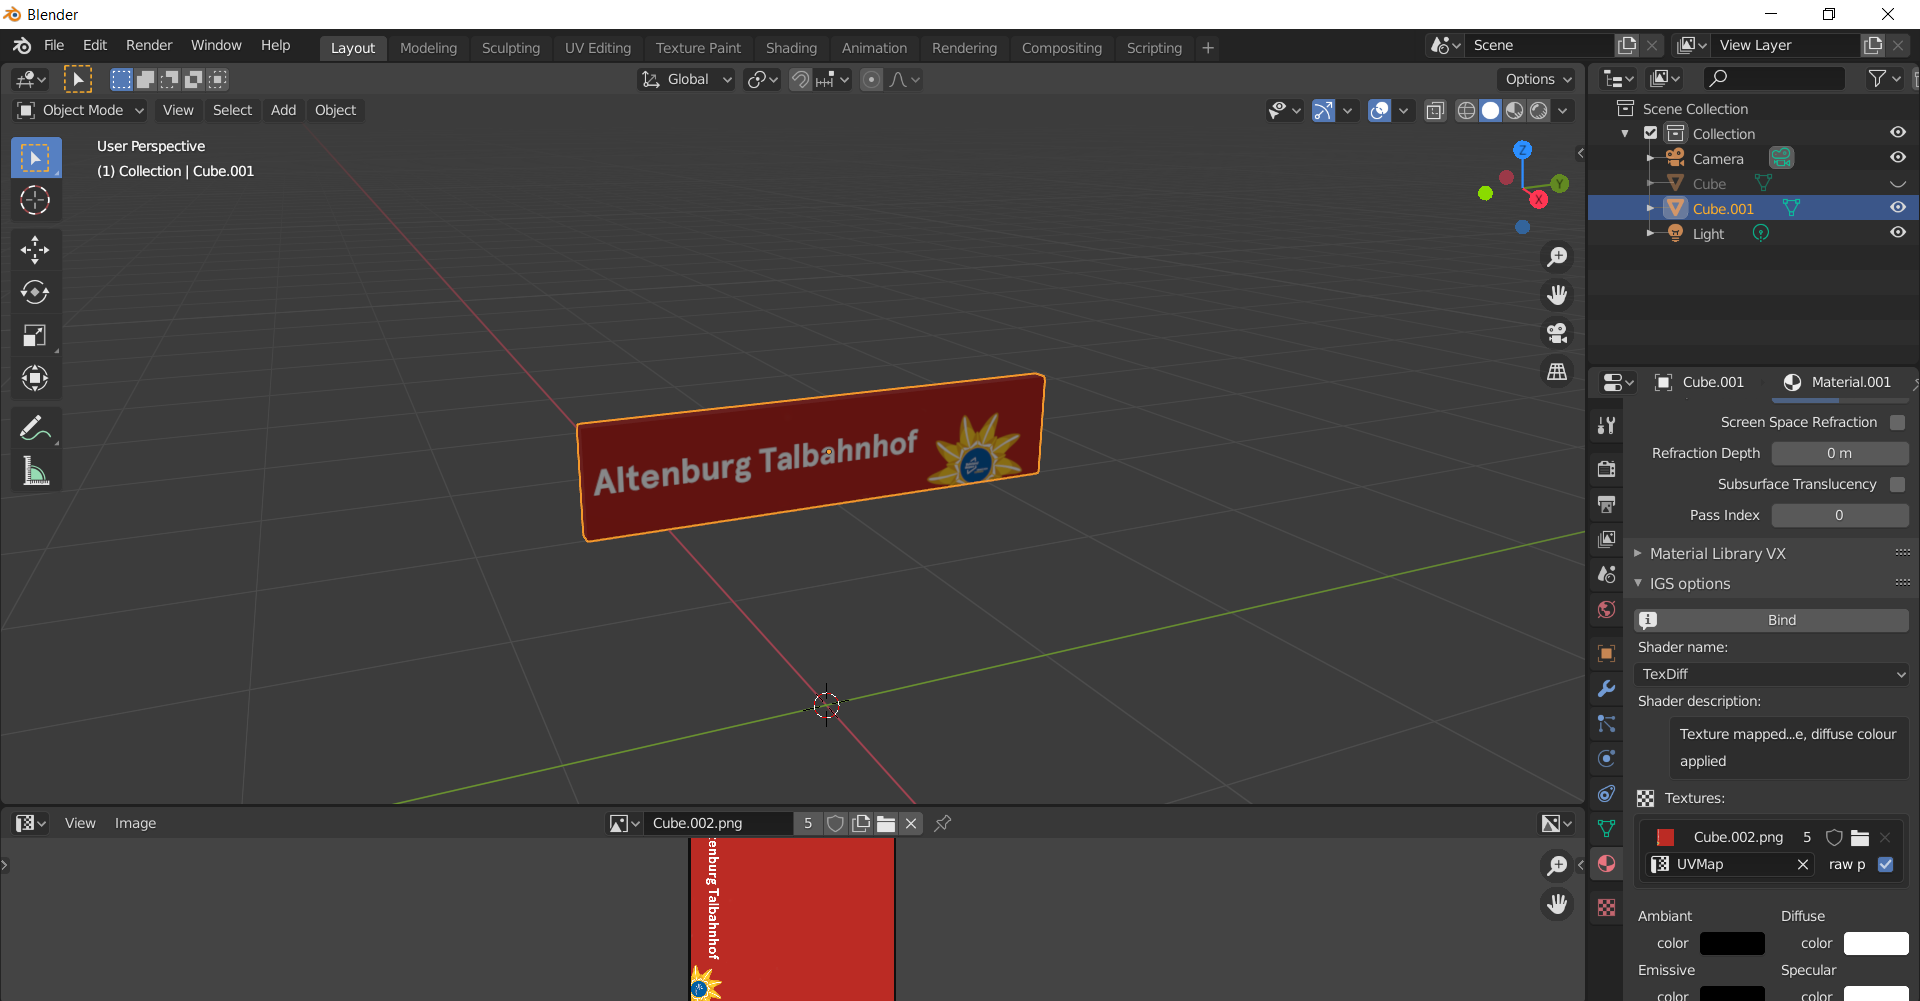Open the Object Mode dropdown
Image resolution: width=1920 pixels, height=1001 pixels.
click(82, 110)
